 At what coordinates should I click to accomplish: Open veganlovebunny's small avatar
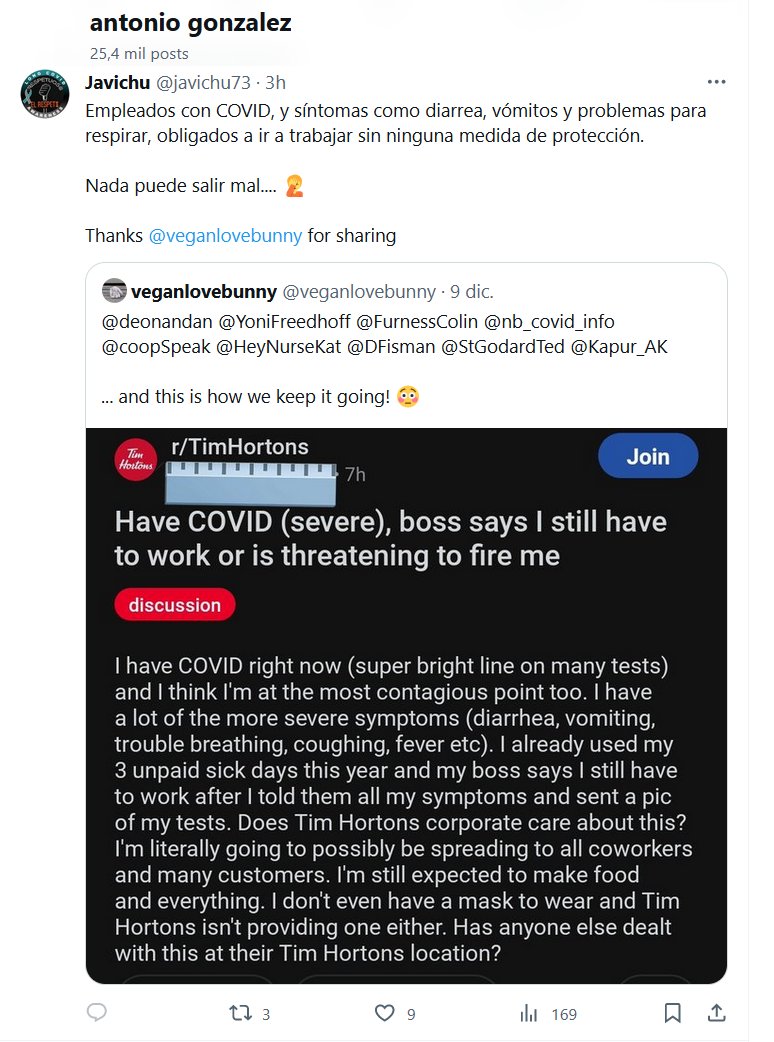click(114, 291)
